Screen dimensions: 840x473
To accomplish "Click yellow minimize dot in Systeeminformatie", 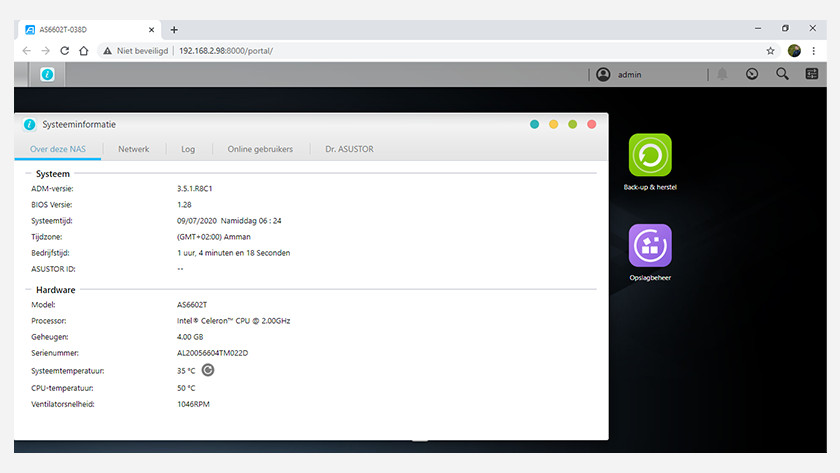I will (553, 124).
